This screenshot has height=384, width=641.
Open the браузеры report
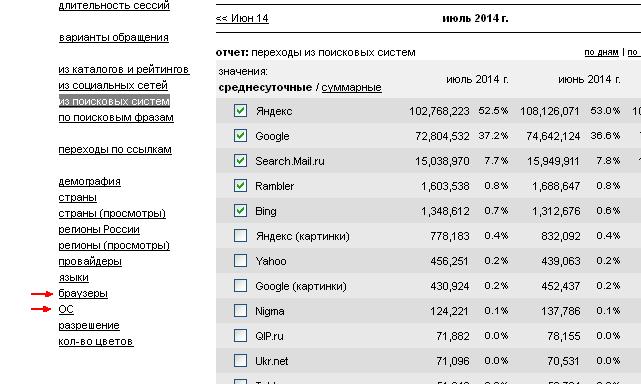tap(83, 294)
